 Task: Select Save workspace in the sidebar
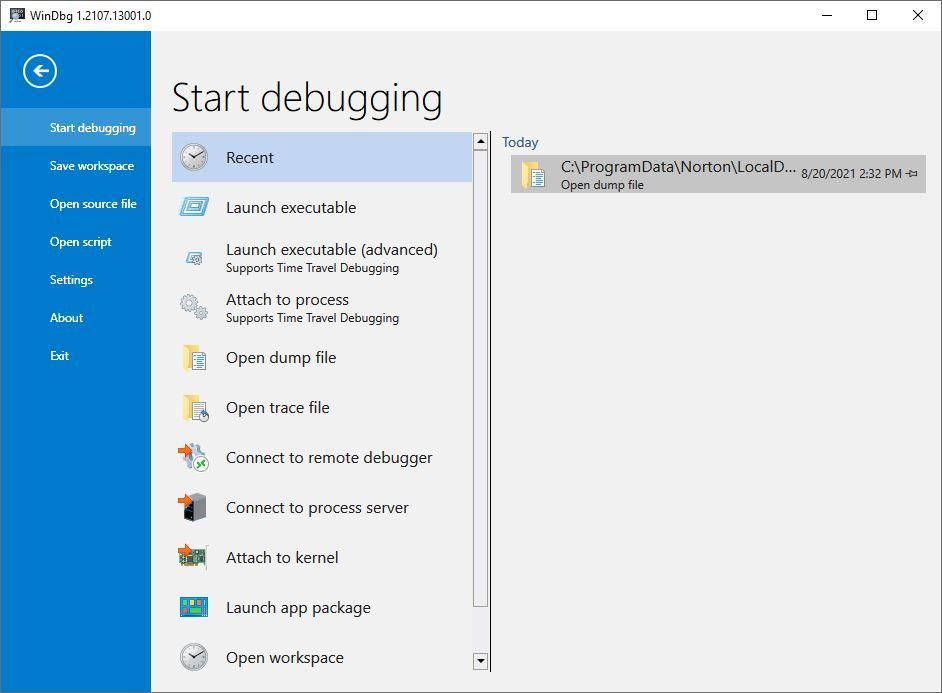(92, 165)
